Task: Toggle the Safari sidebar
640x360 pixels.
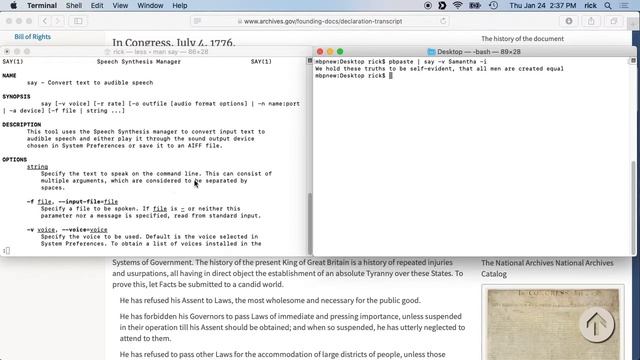Action: [78, 21]
